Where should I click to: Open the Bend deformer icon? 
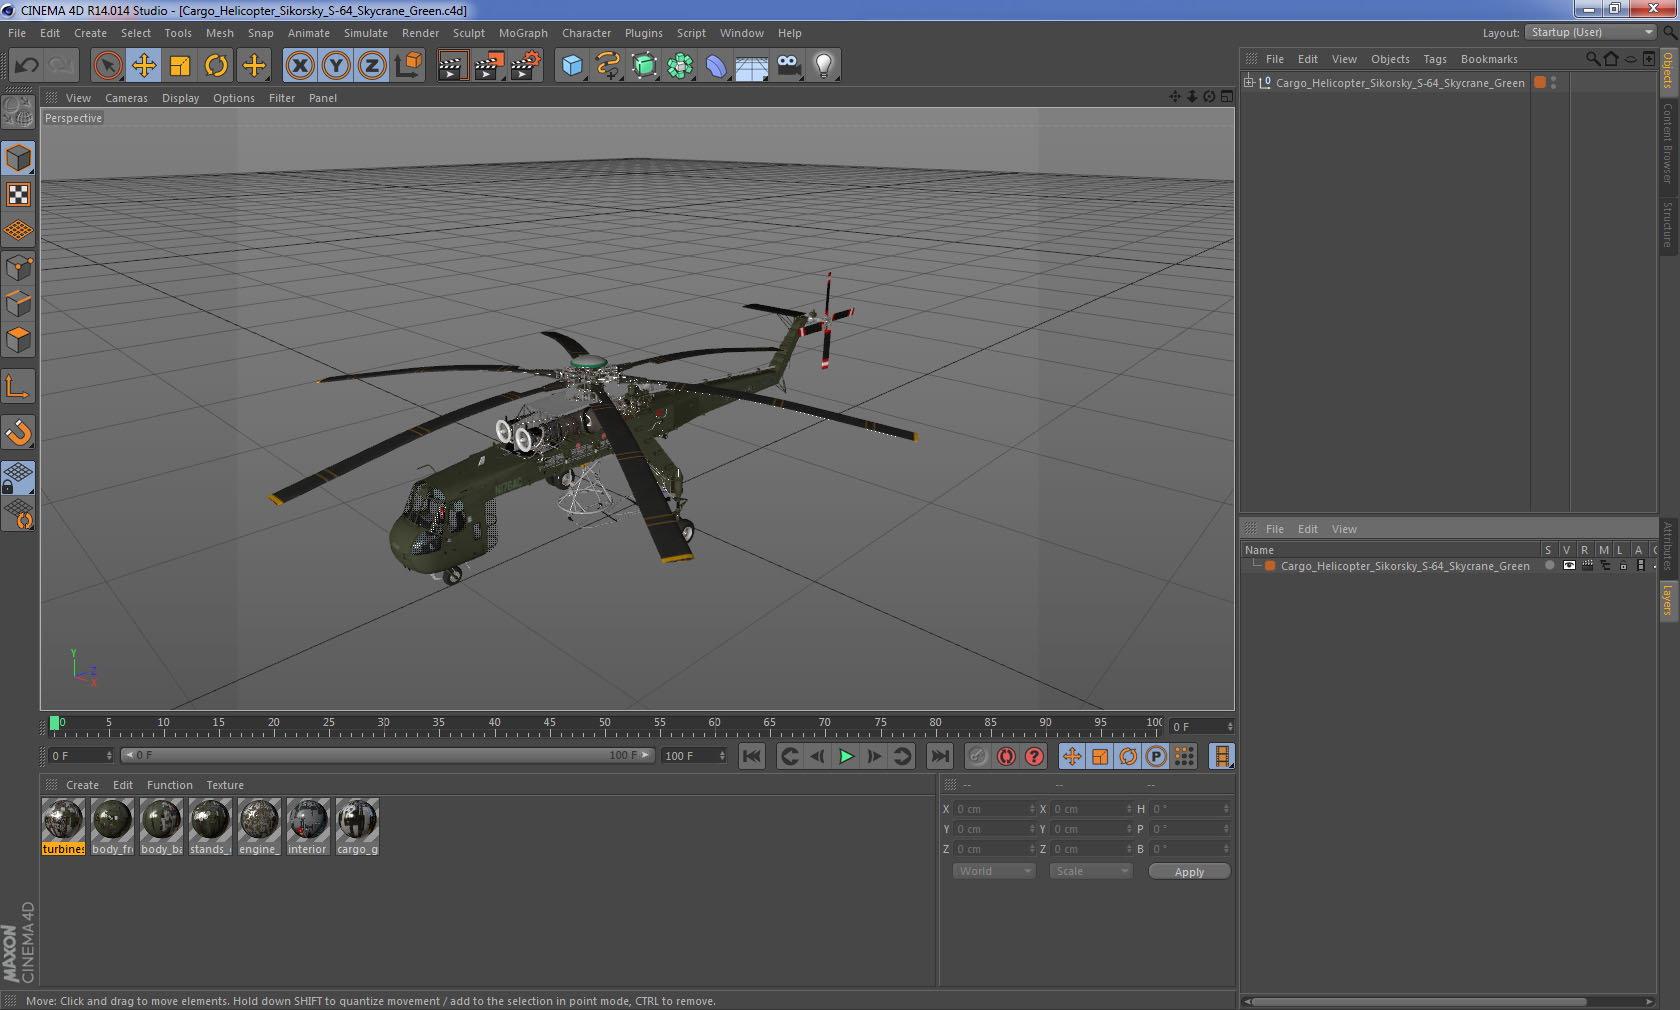click(x=716, y=66)
